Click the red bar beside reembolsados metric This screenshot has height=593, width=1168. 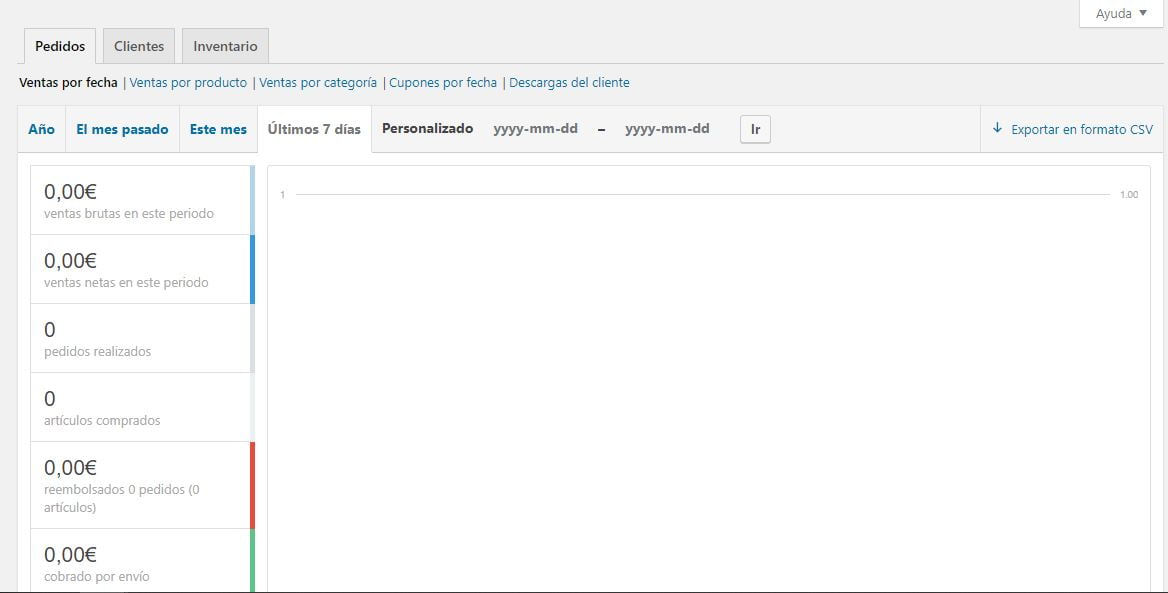pos(252,484)
